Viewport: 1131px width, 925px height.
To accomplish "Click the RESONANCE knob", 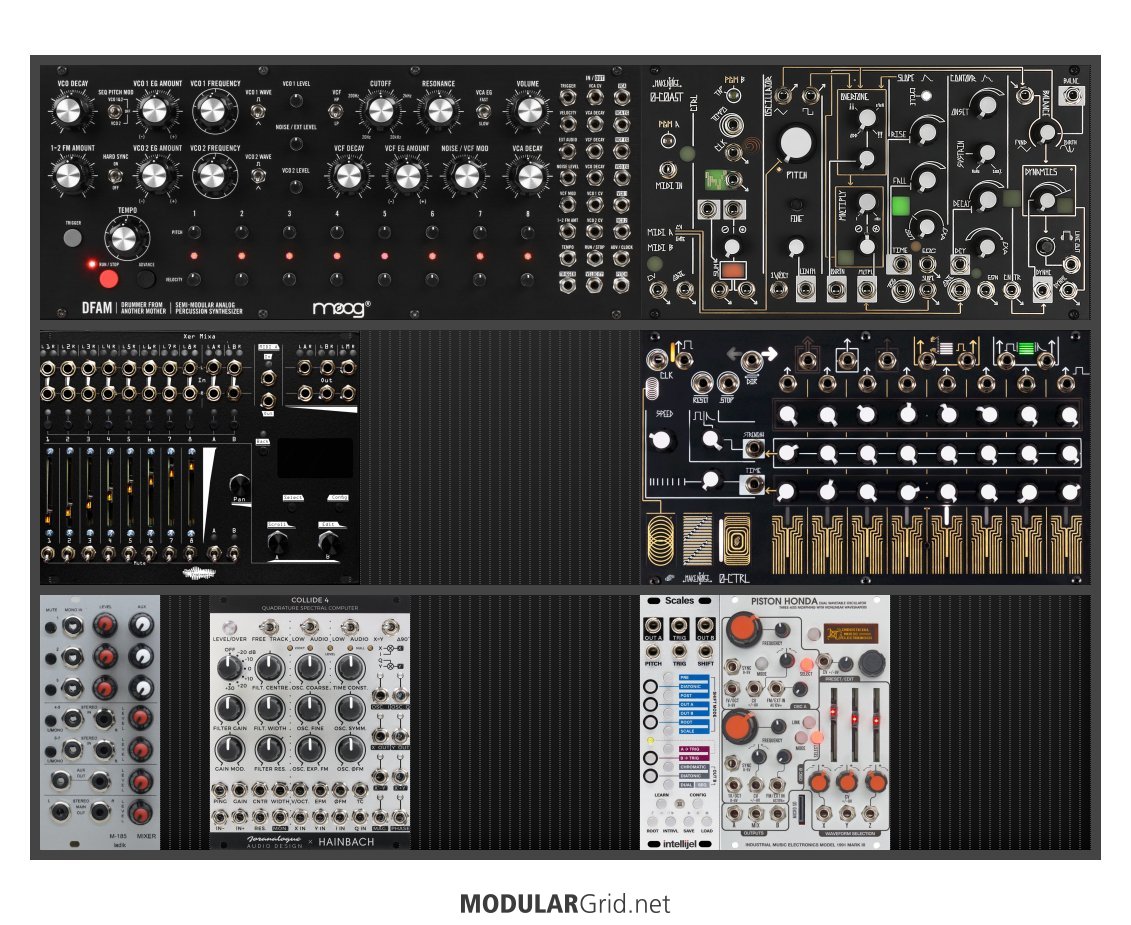I will coord(439,111).
